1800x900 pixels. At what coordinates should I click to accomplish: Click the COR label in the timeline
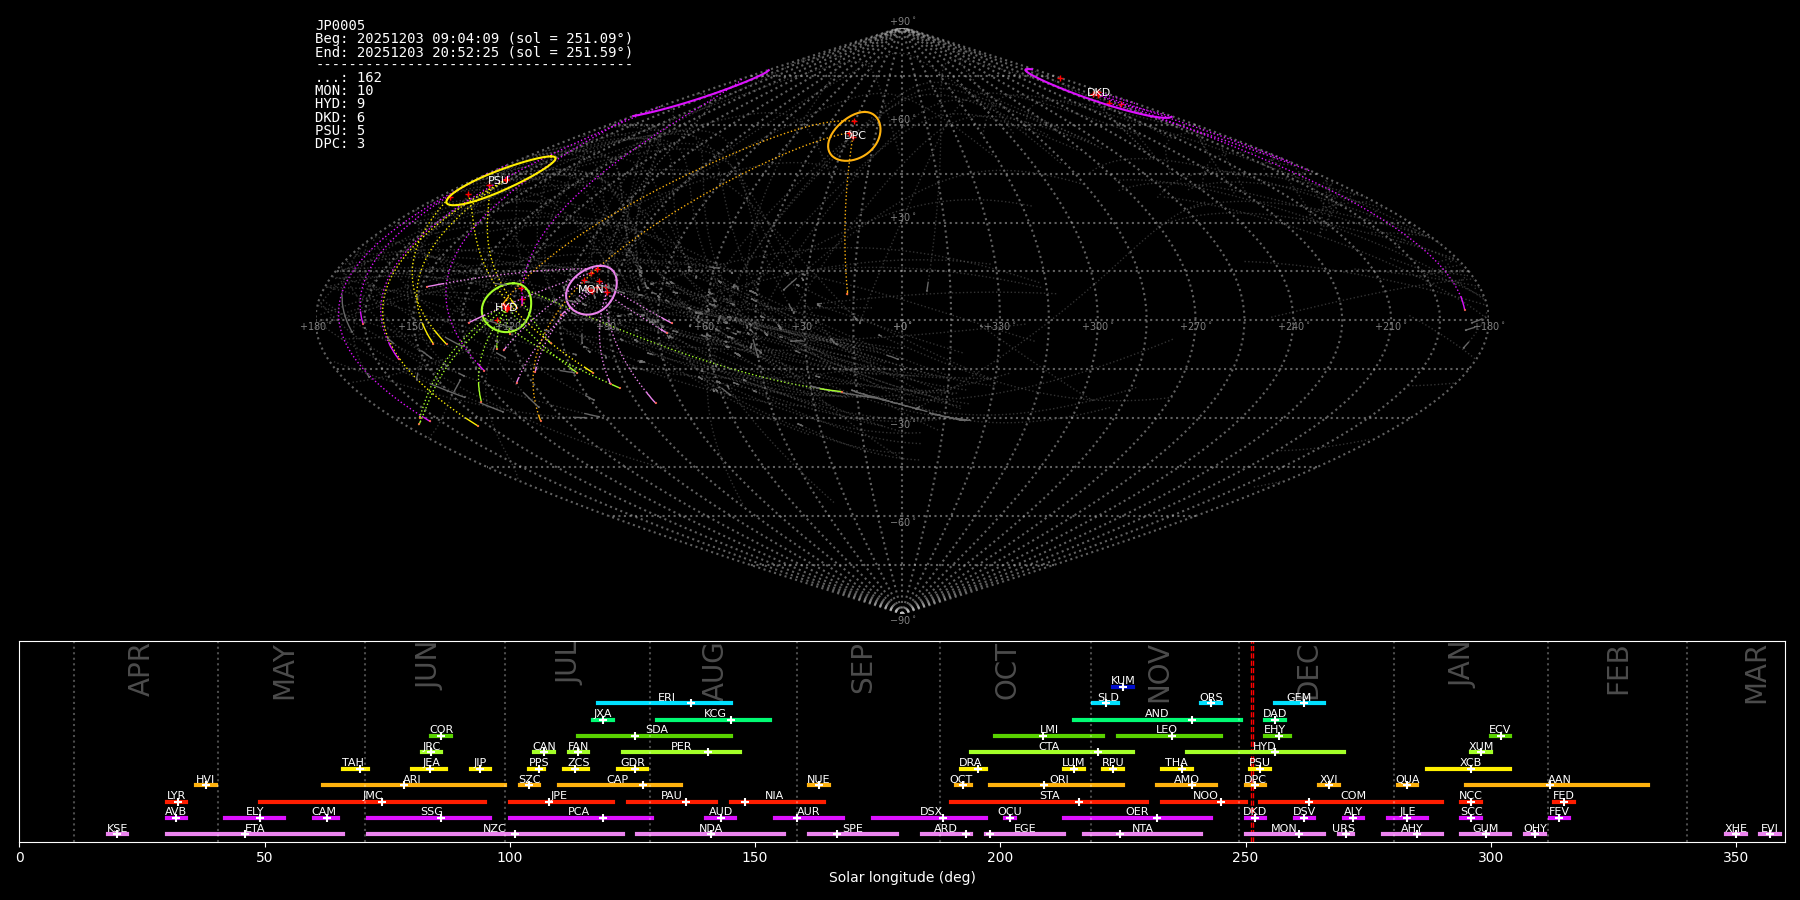(x=441, y=730)
